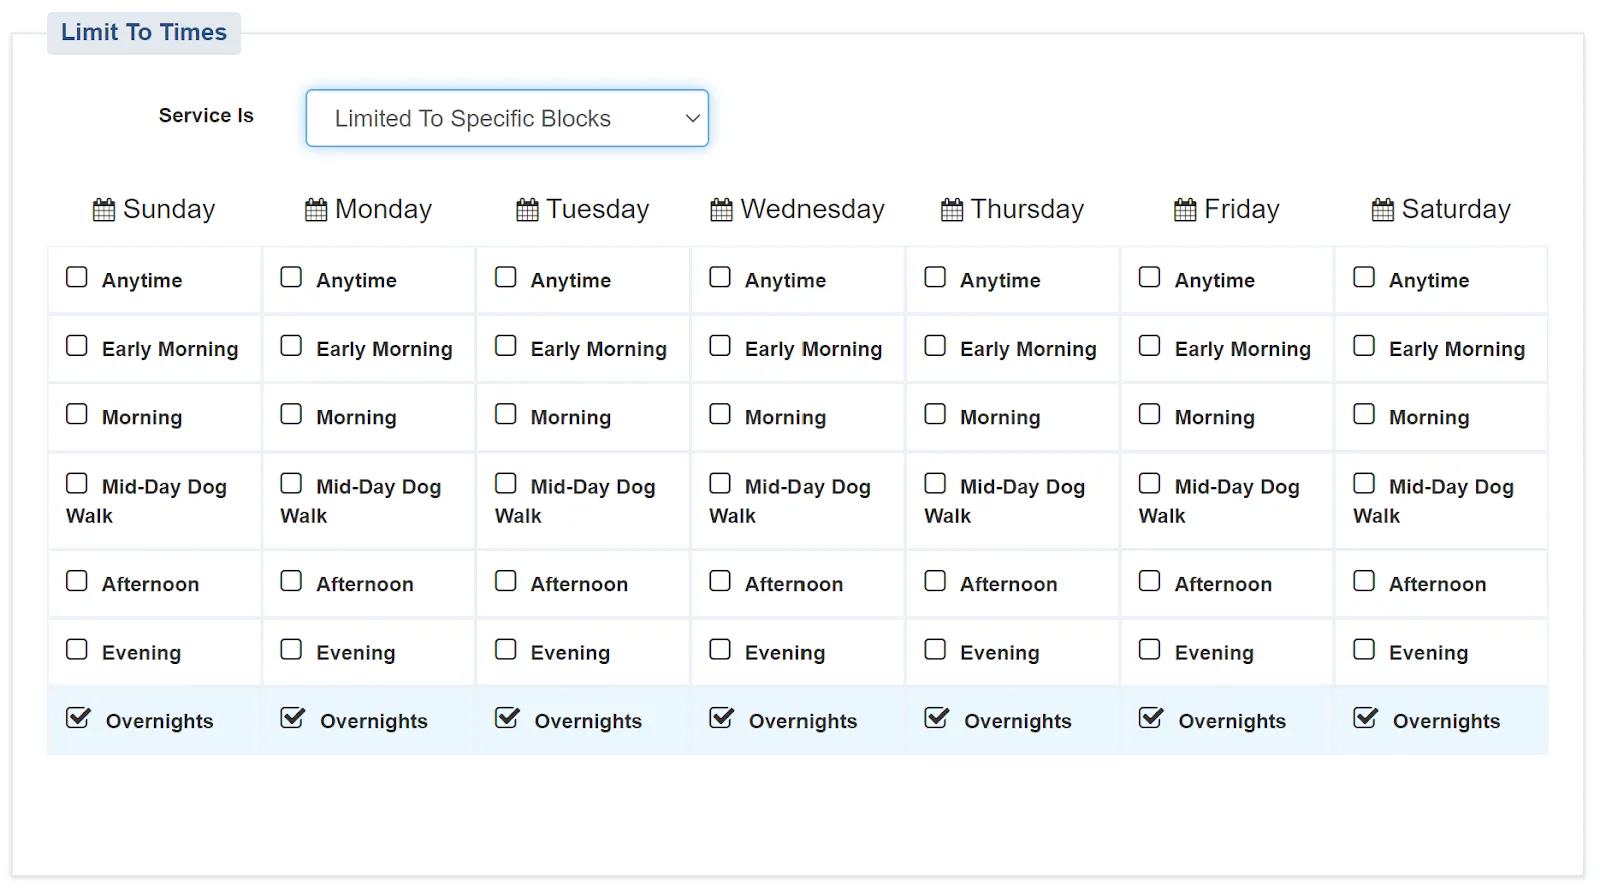Viewport: 1600px width, 890px height.
Task: Click the Wednesday calendar icon
Action: coord(721,210)
